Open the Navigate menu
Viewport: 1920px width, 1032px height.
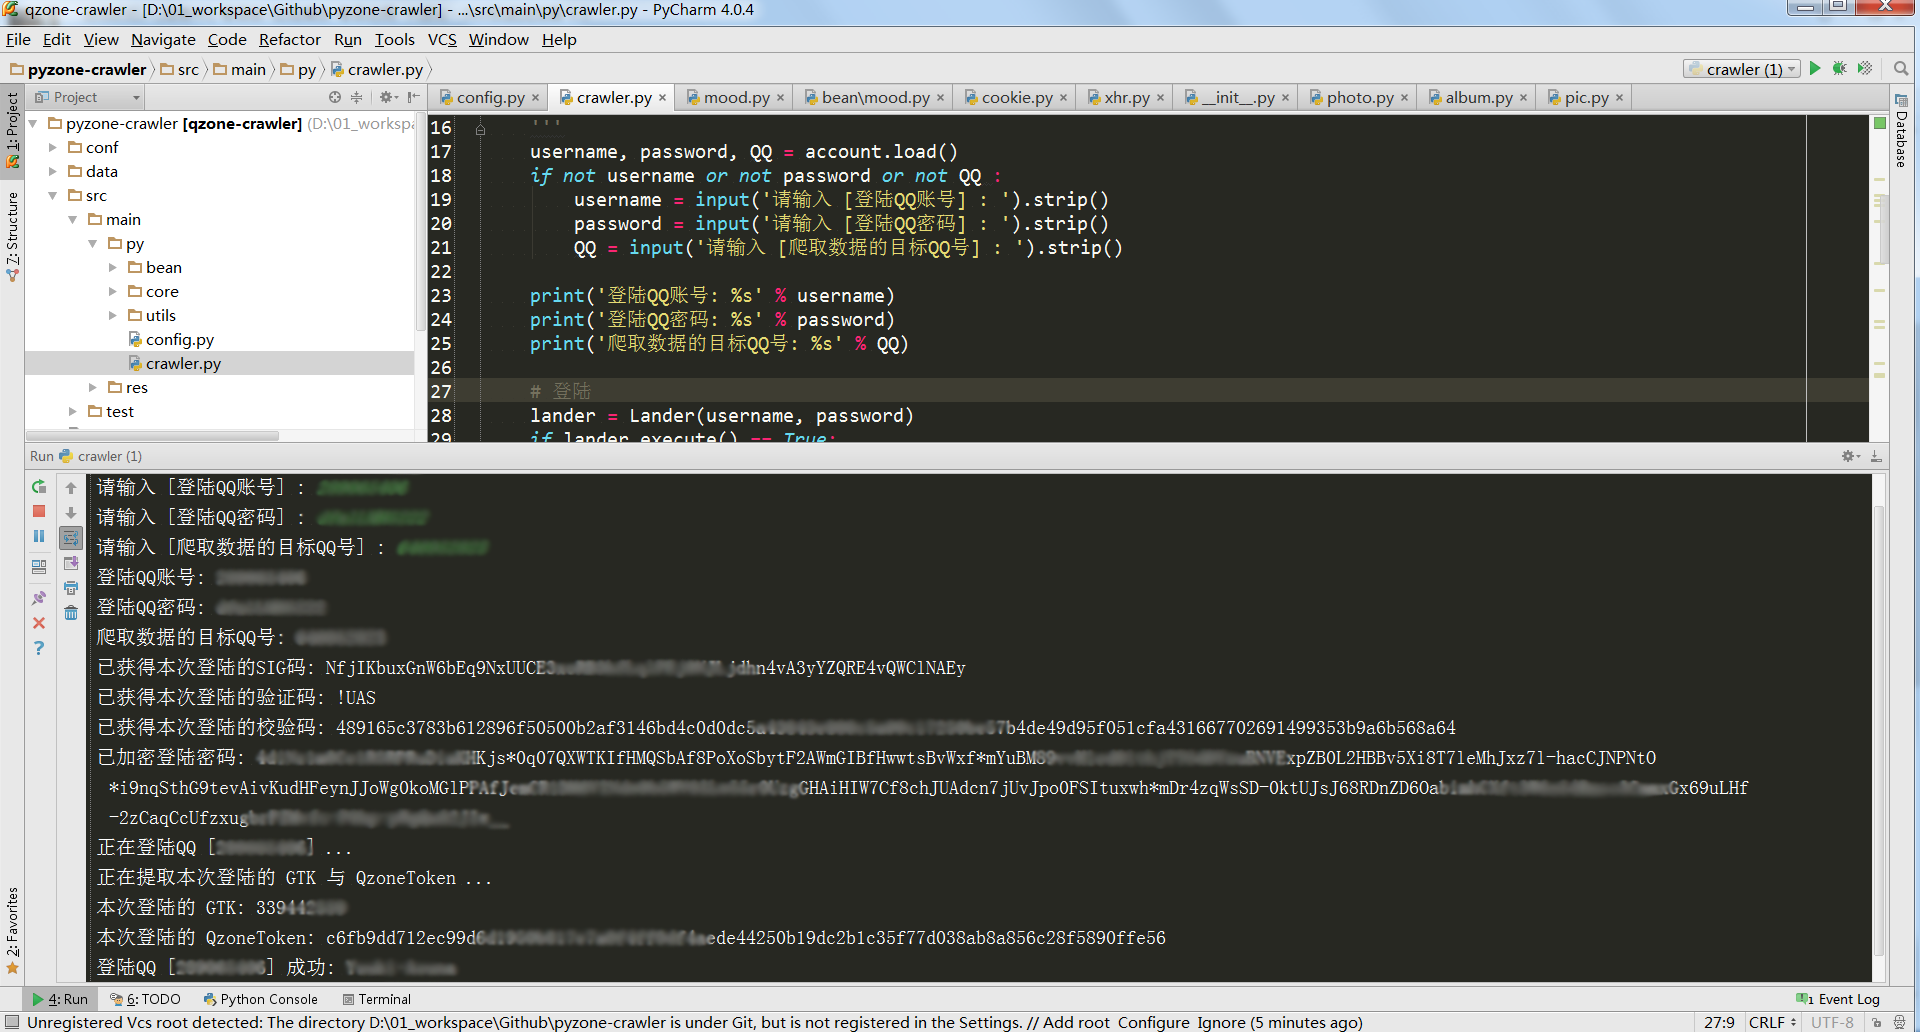click(x=163, y=40)
